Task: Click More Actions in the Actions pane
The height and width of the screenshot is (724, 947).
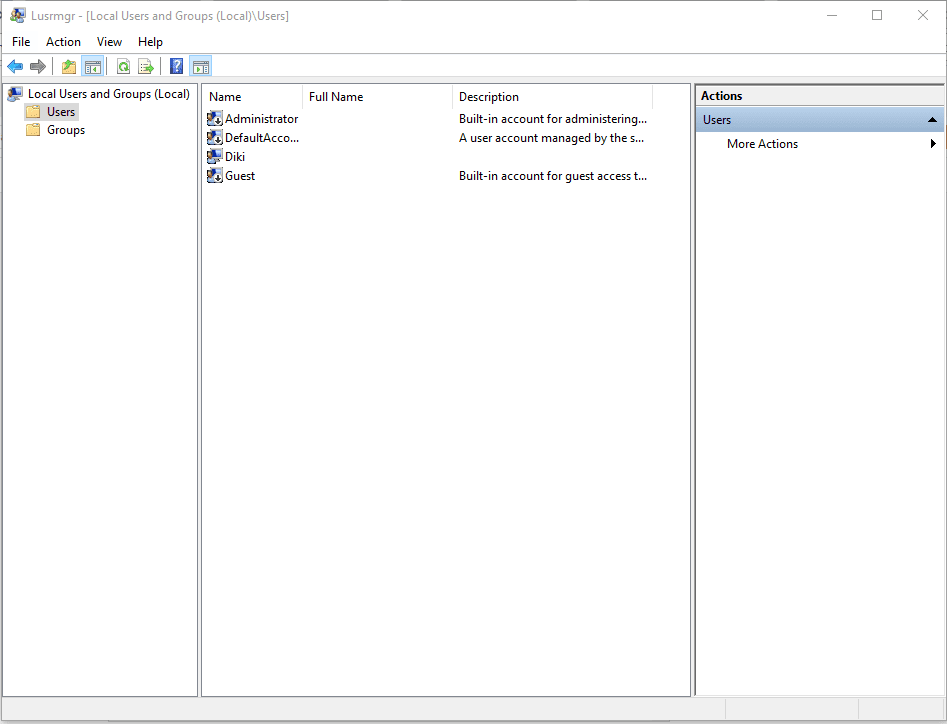Action: [x=762, y=144]
